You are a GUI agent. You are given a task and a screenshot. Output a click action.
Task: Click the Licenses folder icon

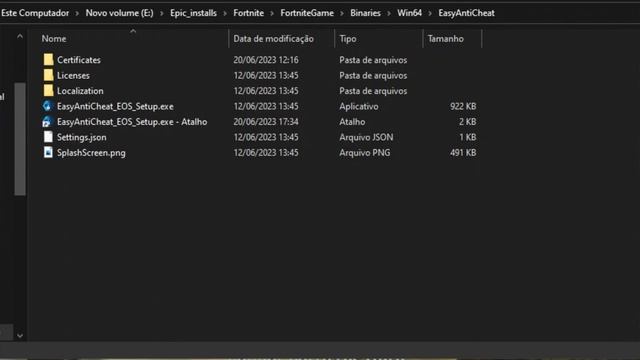tap(48, 75)
